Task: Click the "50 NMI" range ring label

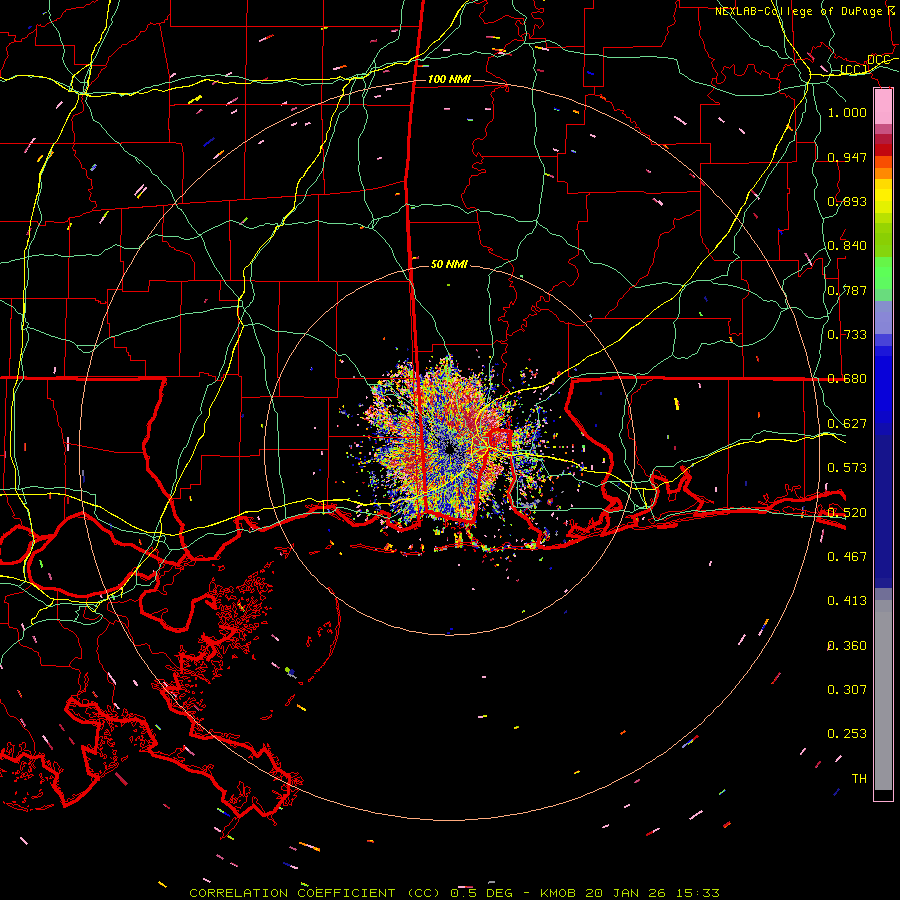Action: click(x=449, y=264)
